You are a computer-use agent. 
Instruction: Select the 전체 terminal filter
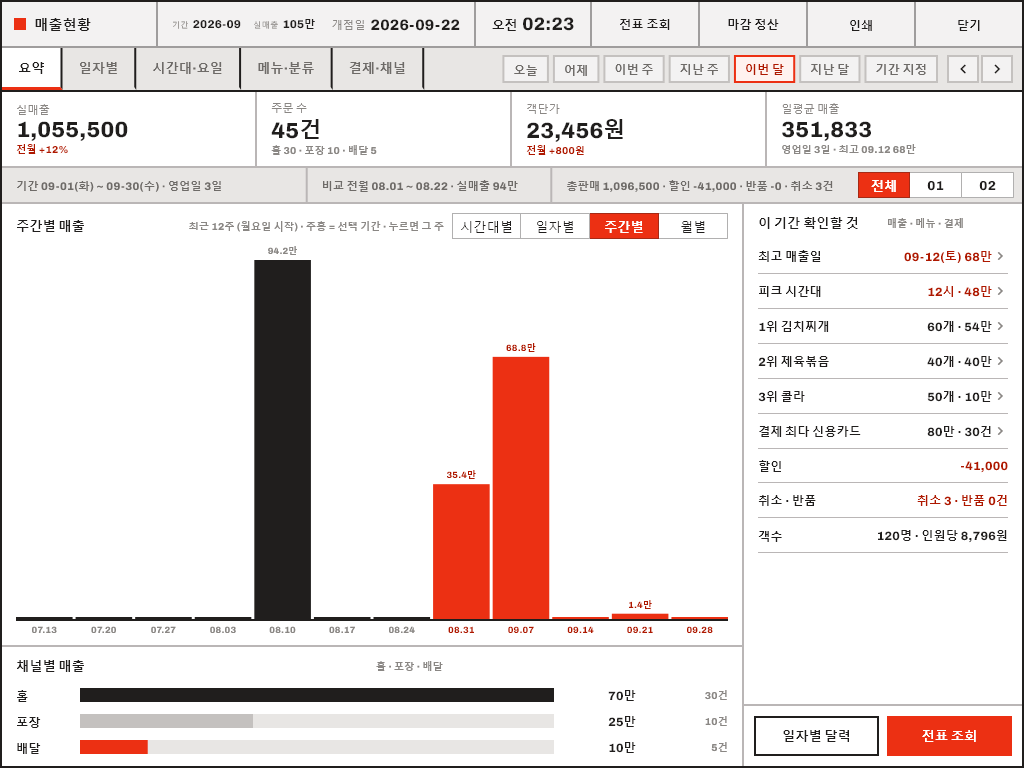tap(884, 185)
